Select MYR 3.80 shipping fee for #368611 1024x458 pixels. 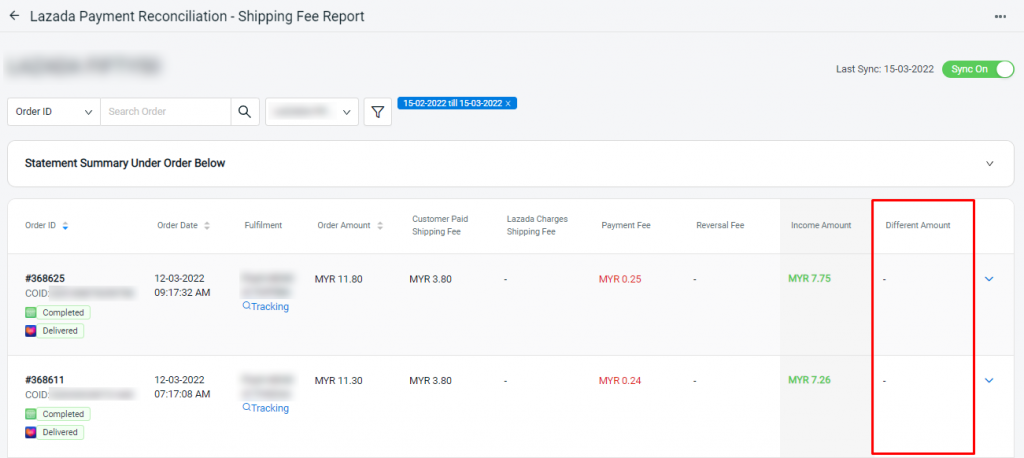coord(430,380)
